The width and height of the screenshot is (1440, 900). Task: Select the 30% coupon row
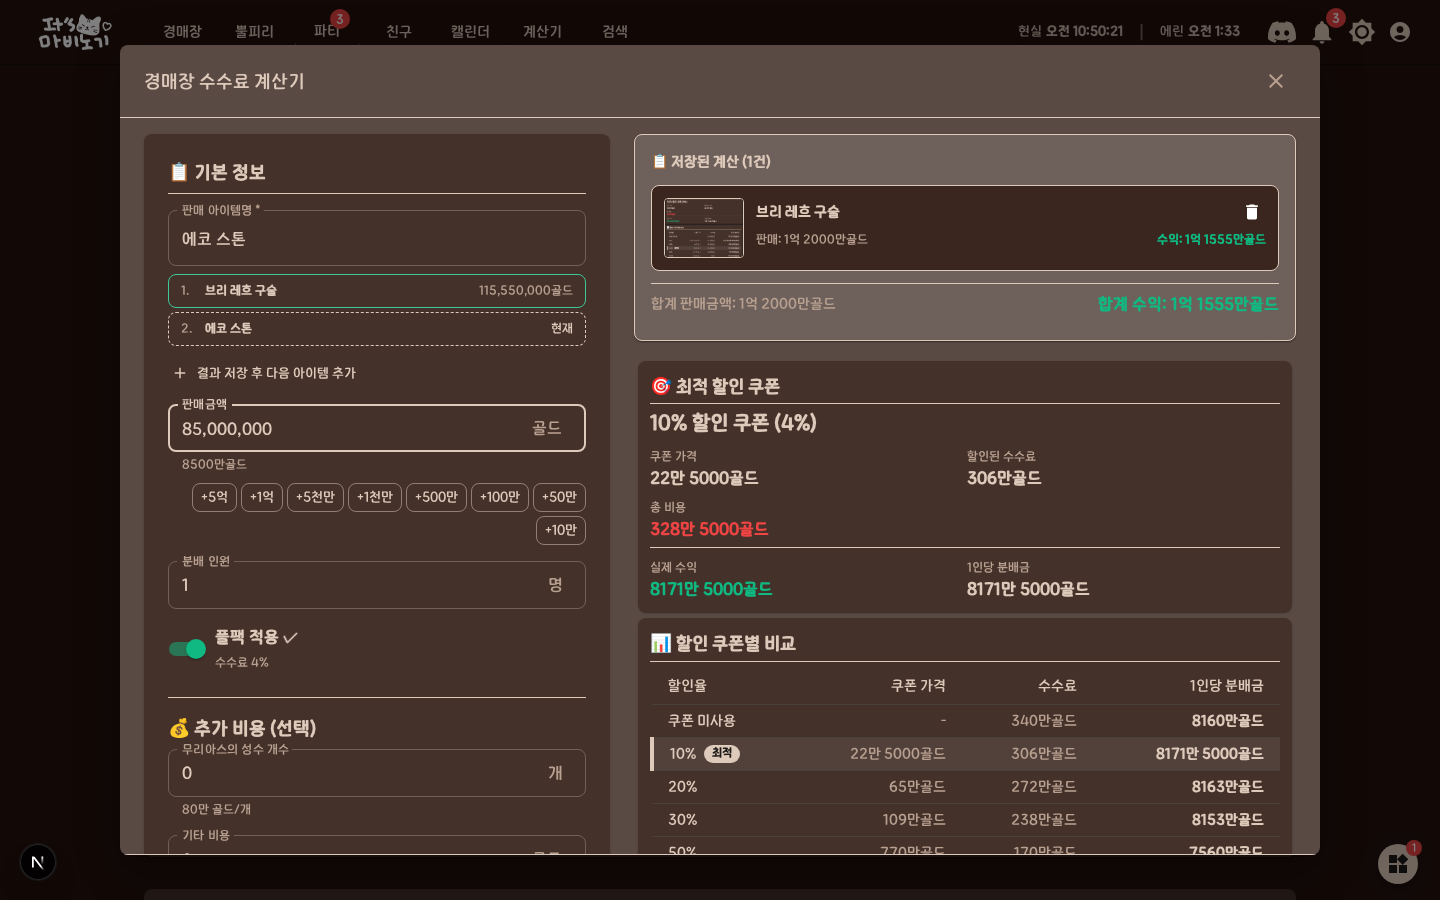(965, 820)
